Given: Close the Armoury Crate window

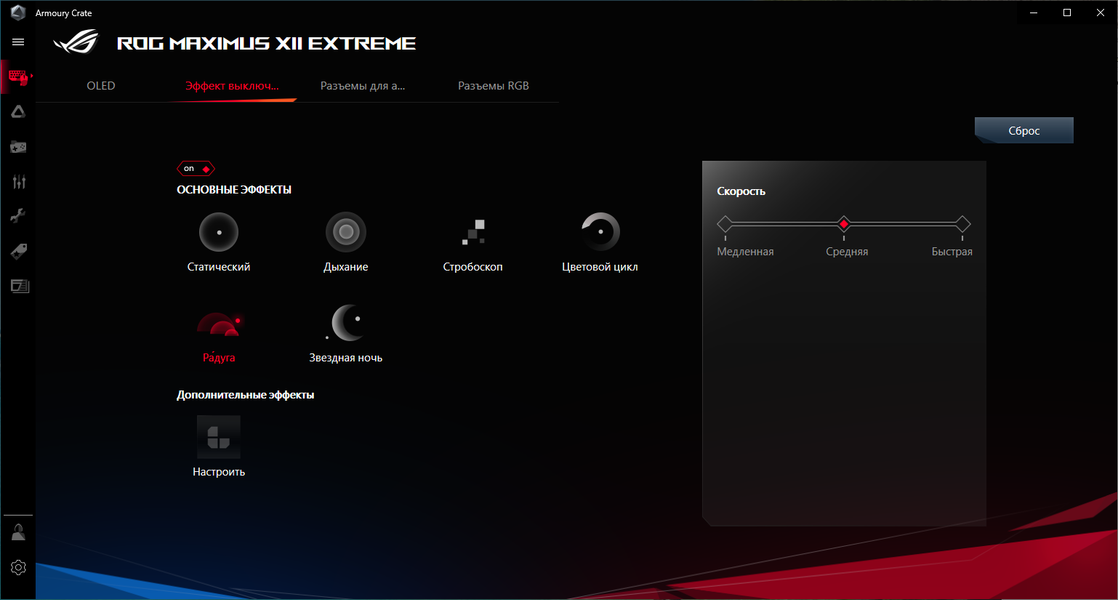Looking at the screenshot, I should tap(1100, 12).
